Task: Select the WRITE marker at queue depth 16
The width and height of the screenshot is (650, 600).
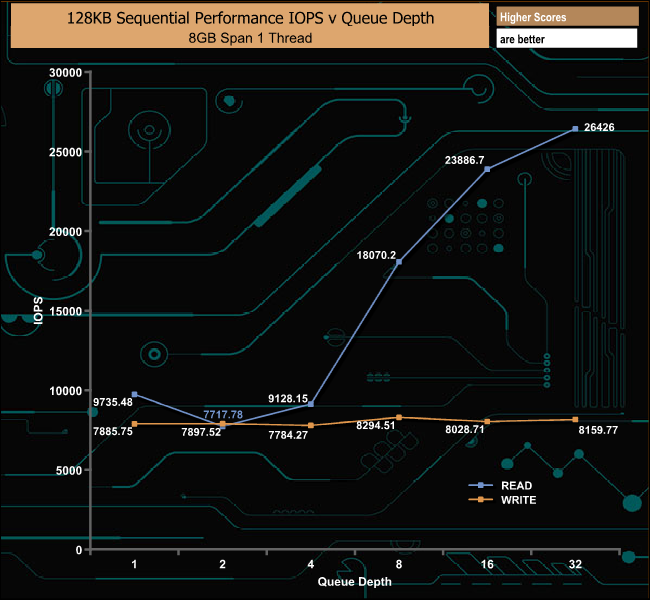Action: [x=487, y=421]
